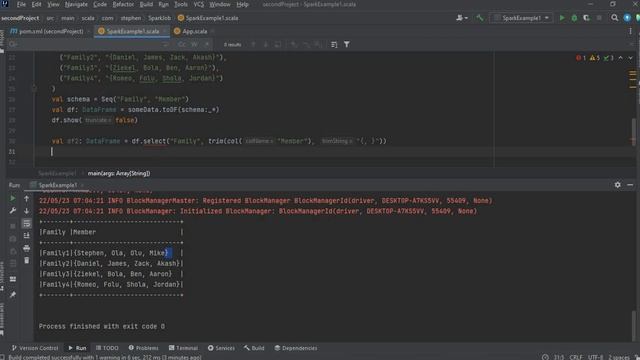640x360 pixels.
Task: Open Build tool window
Action: click(254, 348)
